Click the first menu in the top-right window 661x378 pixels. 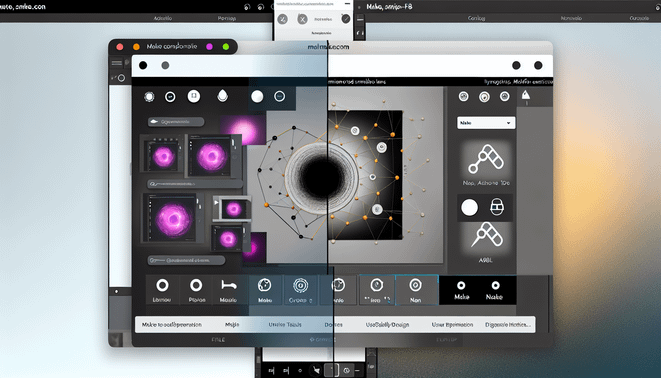coord(476,18)
